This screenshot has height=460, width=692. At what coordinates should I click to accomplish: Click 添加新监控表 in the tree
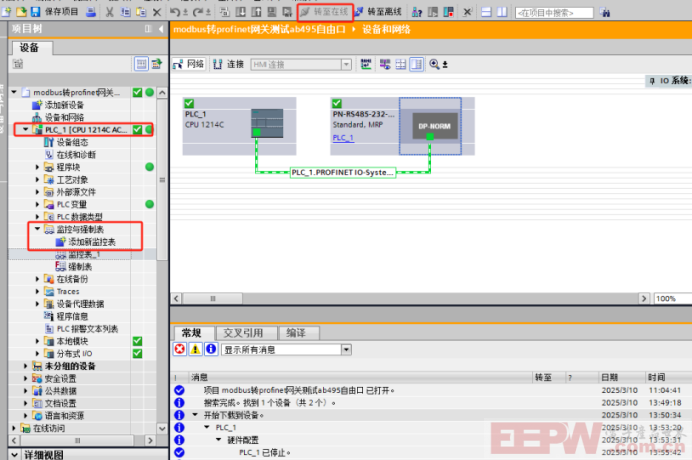(92, 242)
